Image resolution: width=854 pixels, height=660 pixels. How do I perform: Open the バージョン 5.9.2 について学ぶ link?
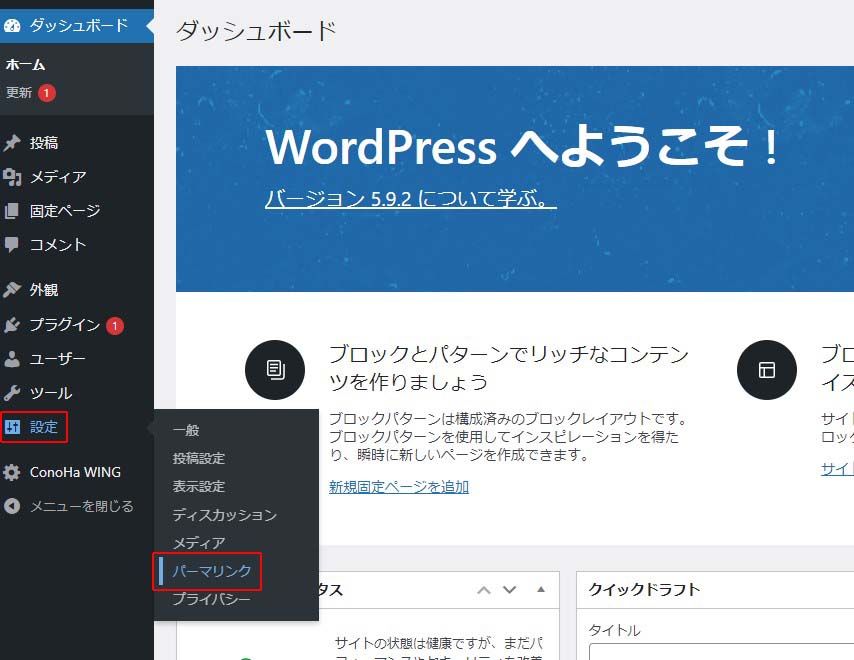point(411,198)
